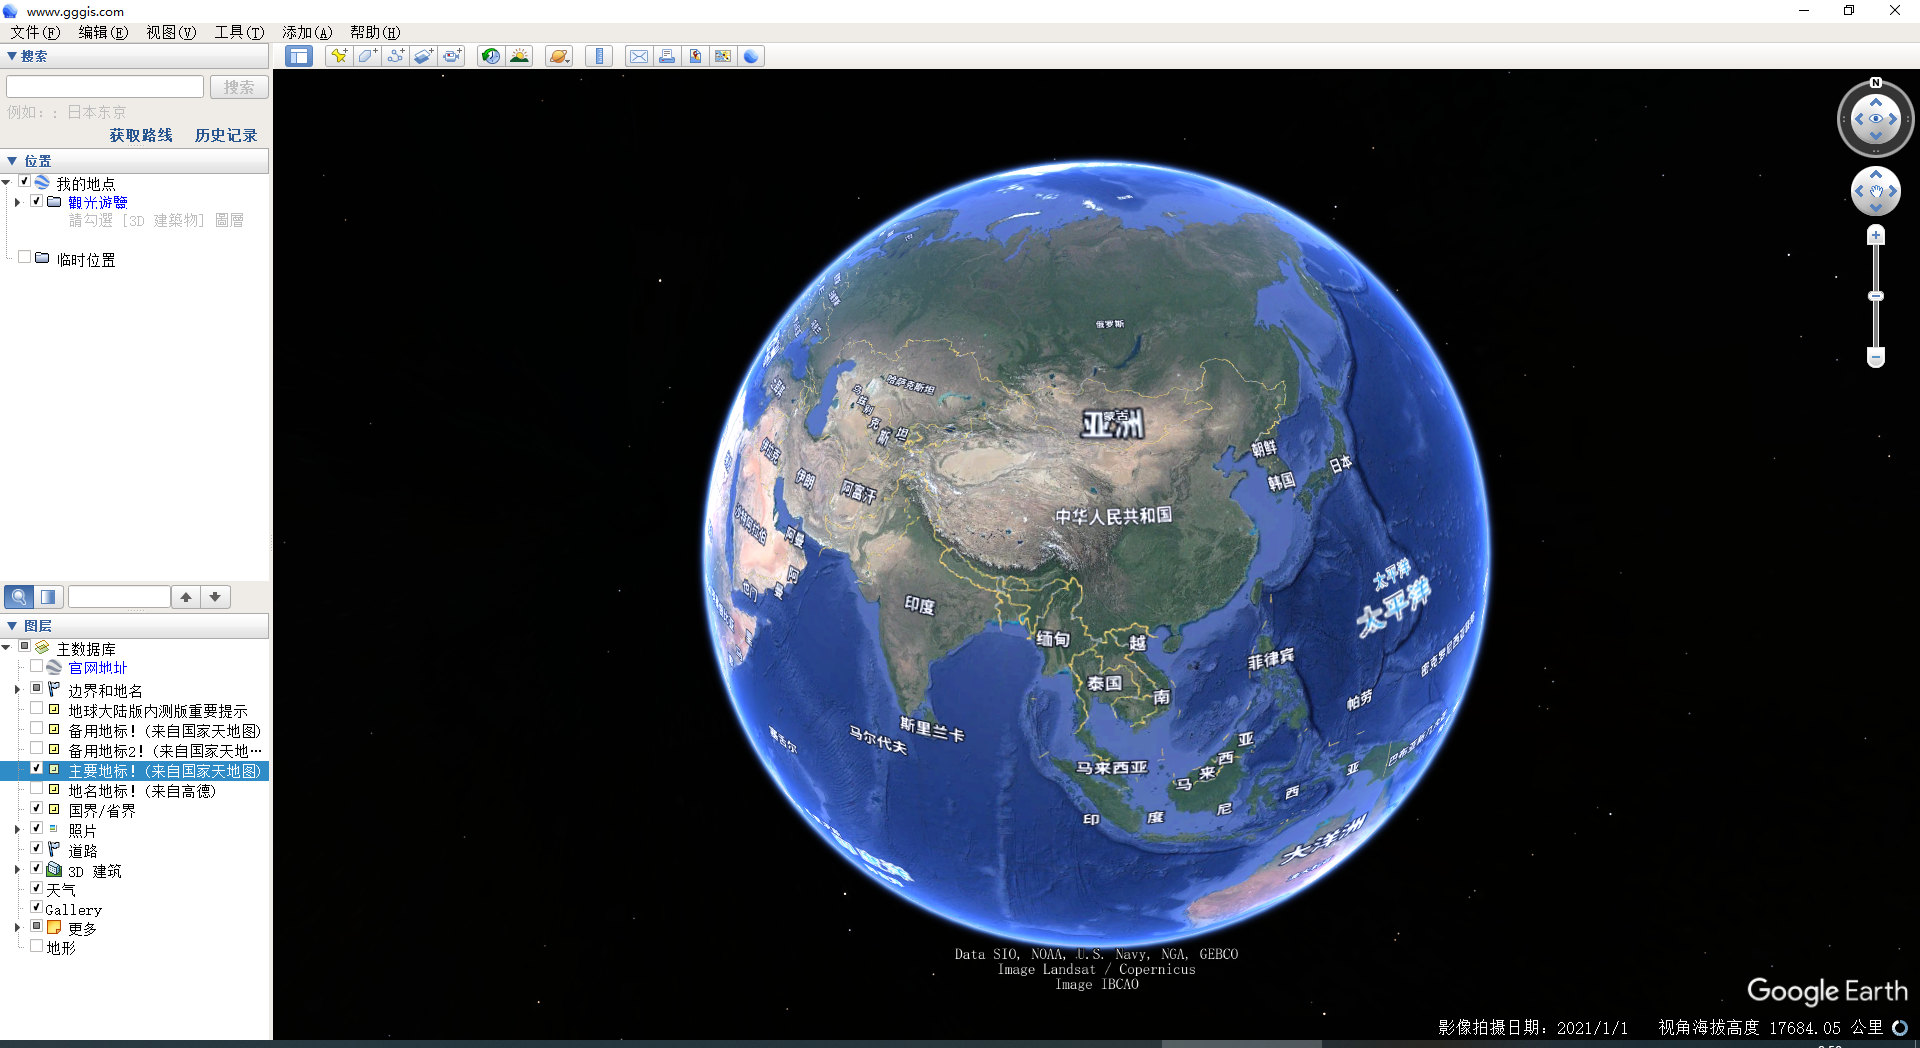Open the 视图(V) menu
This screenshot has width=1920, height=1048.
click(171, 32)
